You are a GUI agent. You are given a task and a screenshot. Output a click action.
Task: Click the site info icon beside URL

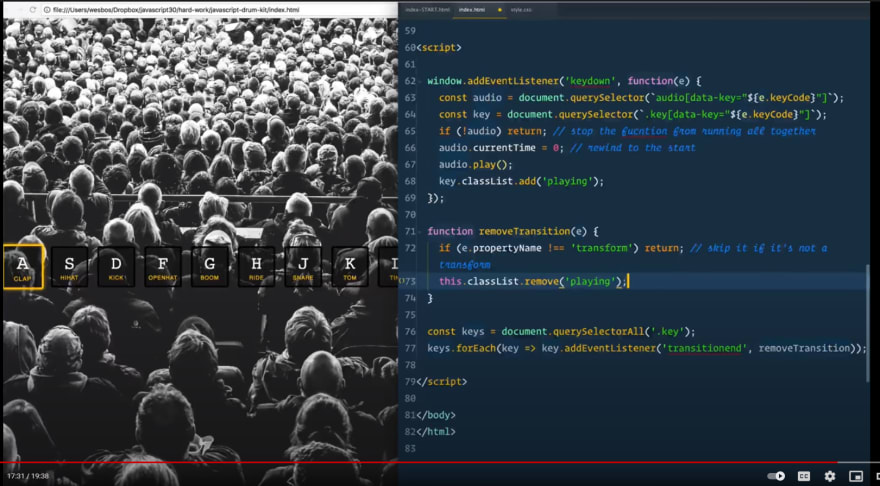coord(47,10)
